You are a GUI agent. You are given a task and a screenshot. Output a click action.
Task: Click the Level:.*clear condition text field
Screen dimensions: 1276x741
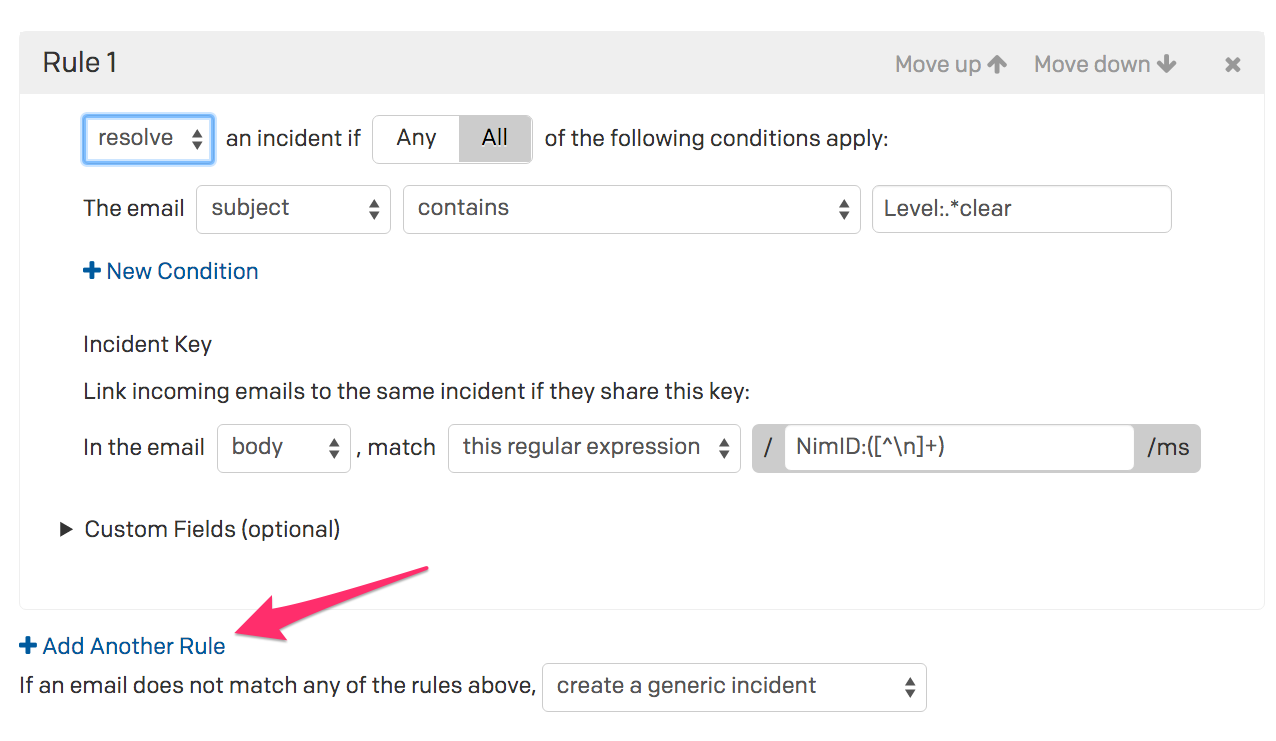pyautogui.click(x=1021, y=209)
